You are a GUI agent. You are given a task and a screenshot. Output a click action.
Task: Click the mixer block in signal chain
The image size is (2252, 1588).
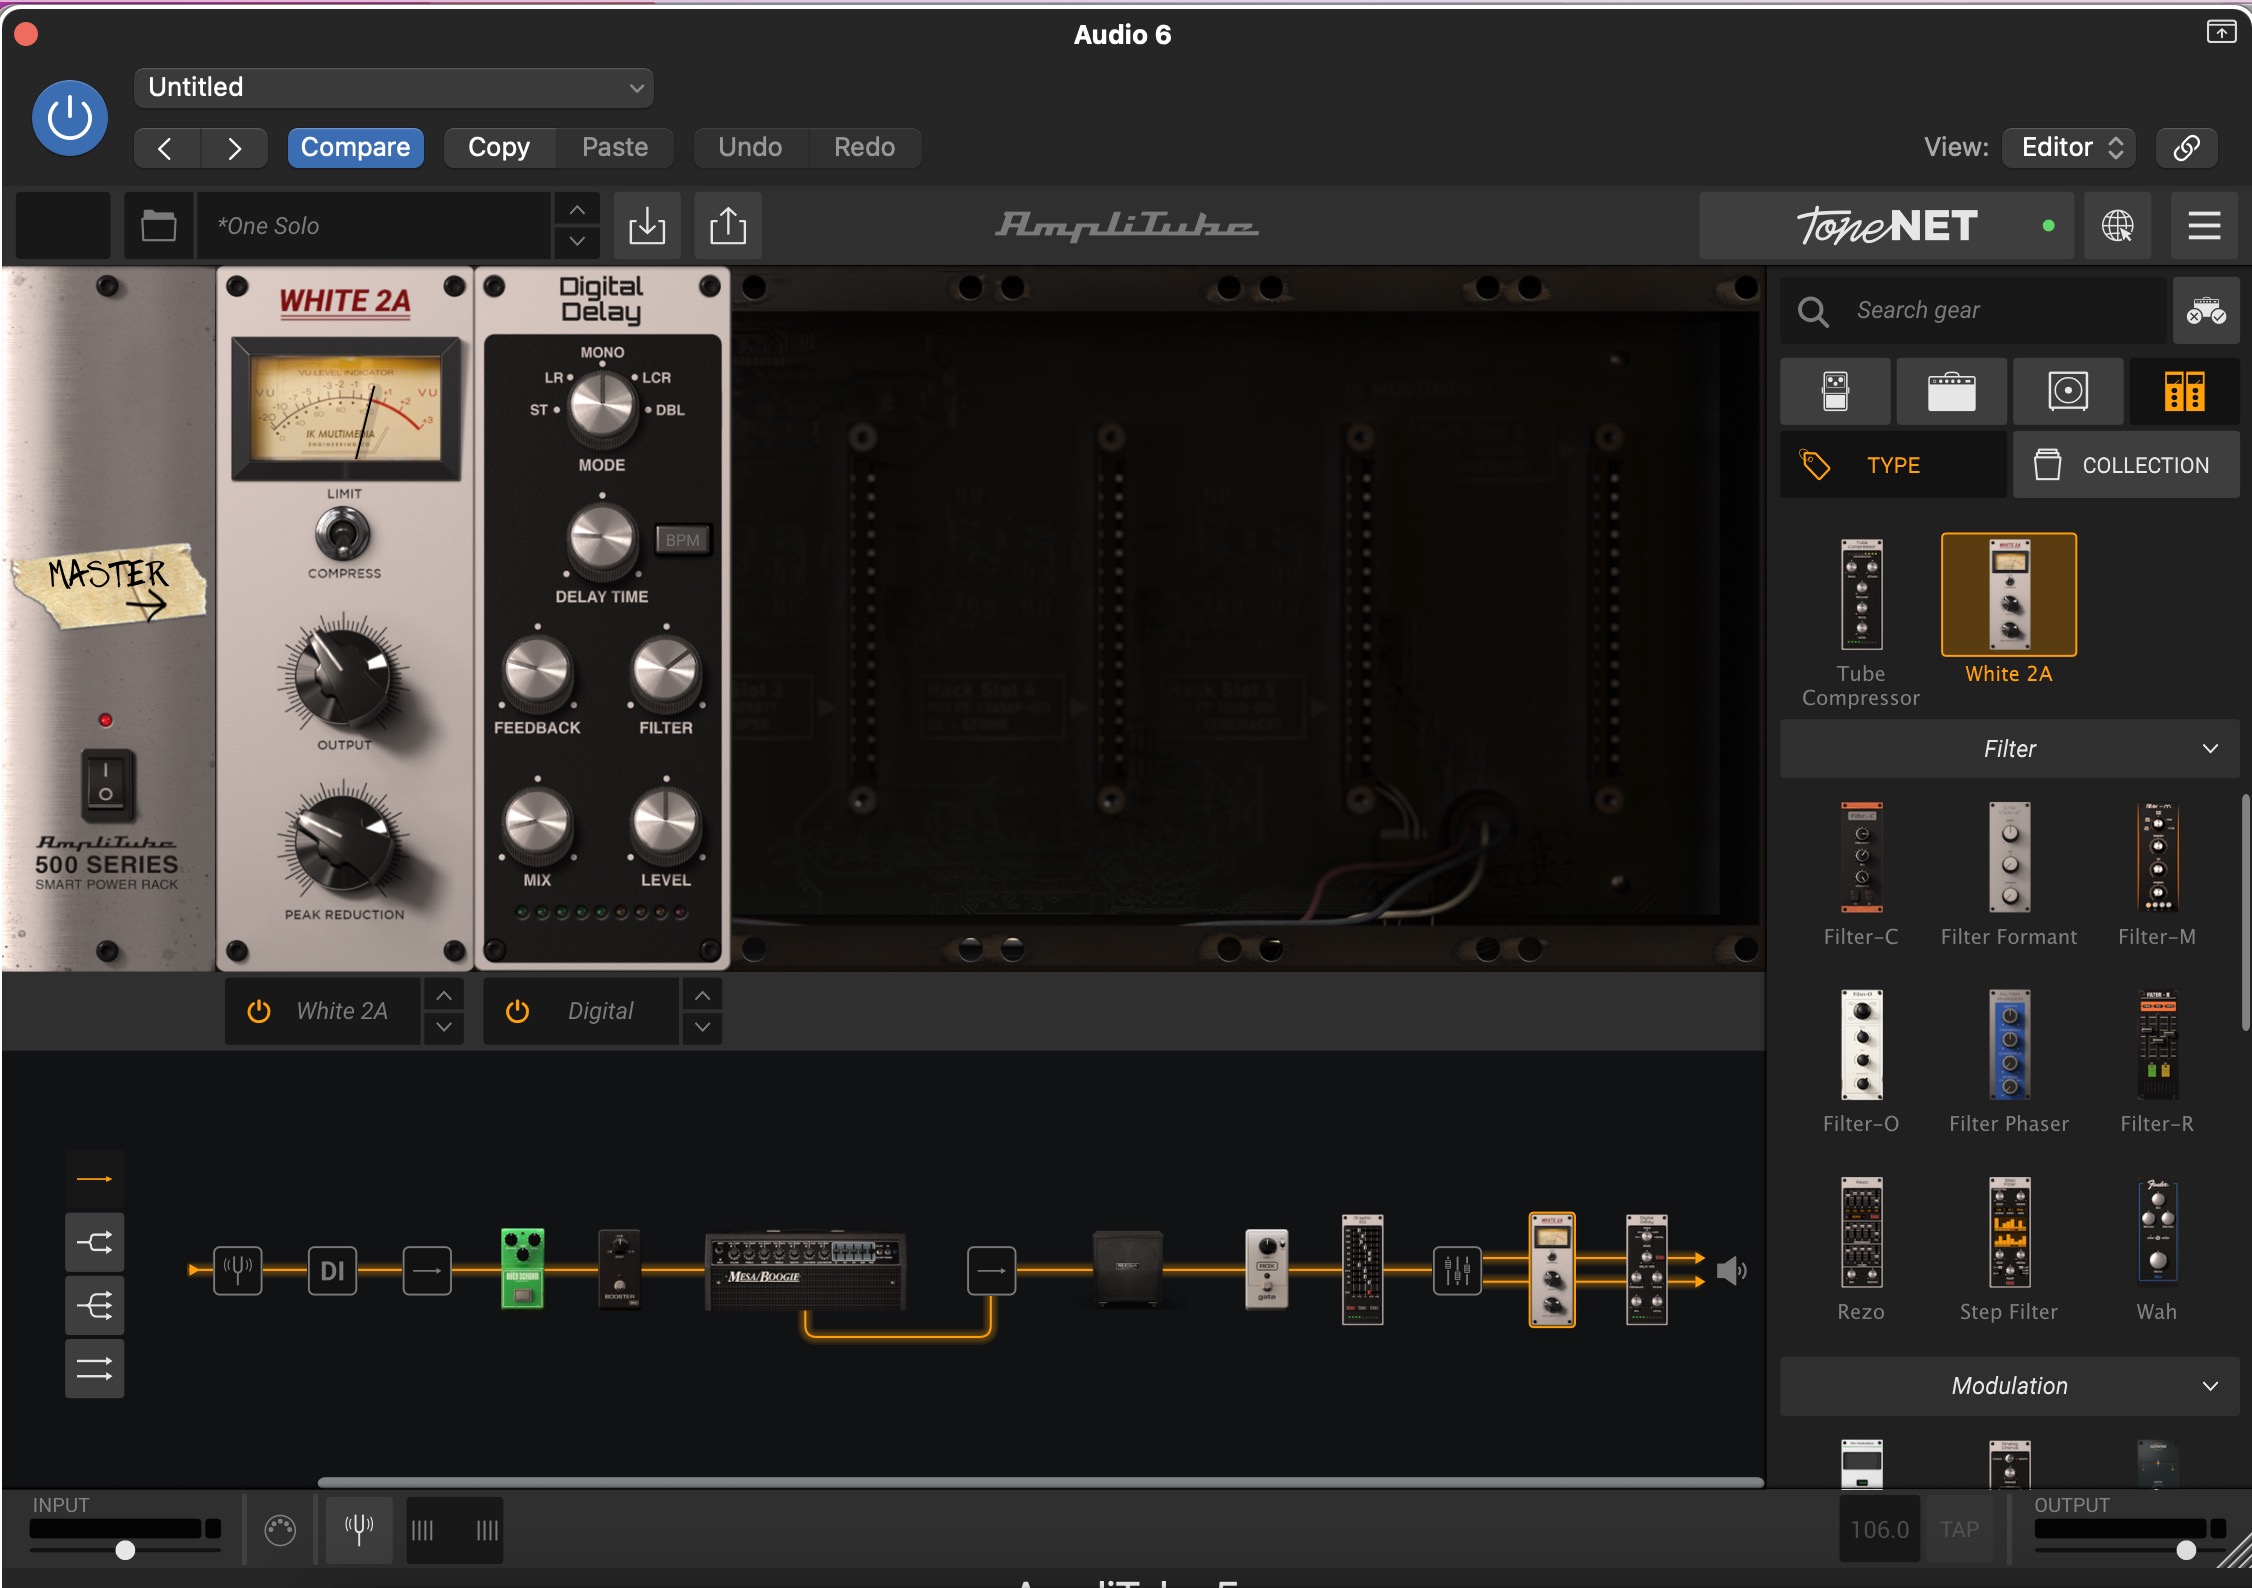pos(1457,1270)
